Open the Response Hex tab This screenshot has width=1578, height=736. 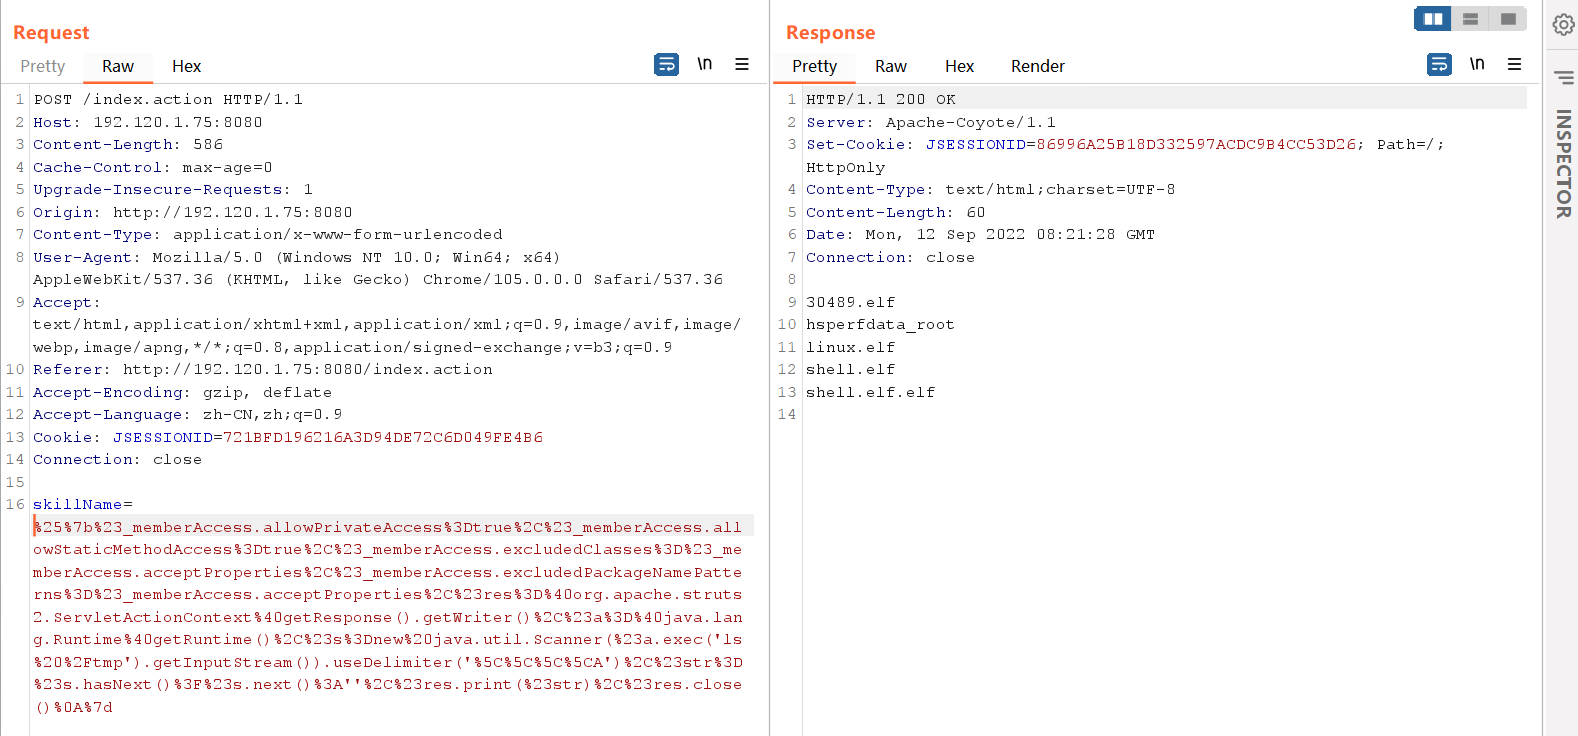[x=959, y=66]
